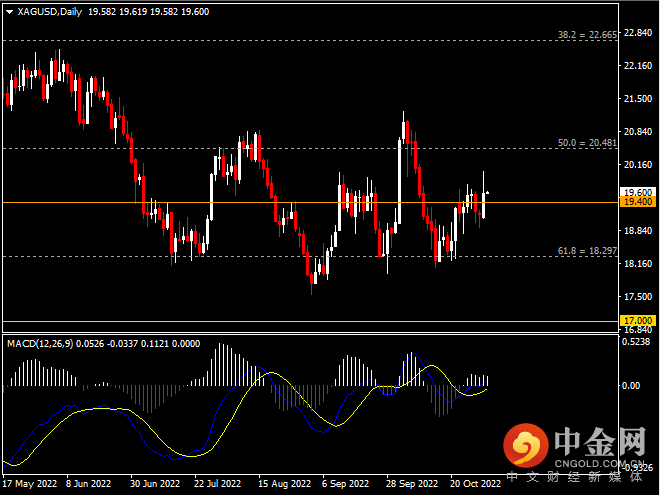Click the 8 Jun 2022 date label

[88, 483]
